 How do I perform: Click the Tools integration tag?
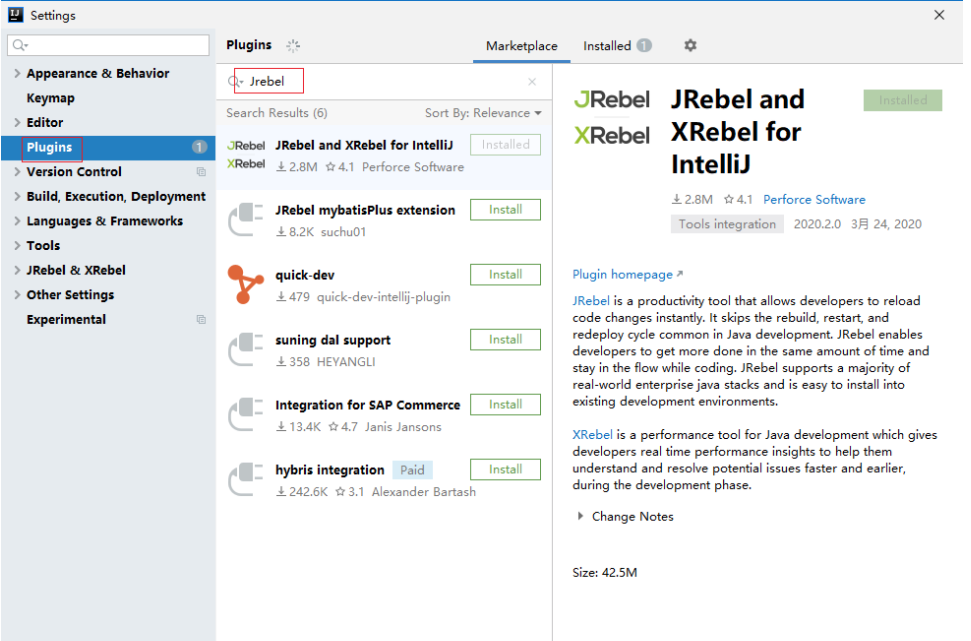coord(727,224)
